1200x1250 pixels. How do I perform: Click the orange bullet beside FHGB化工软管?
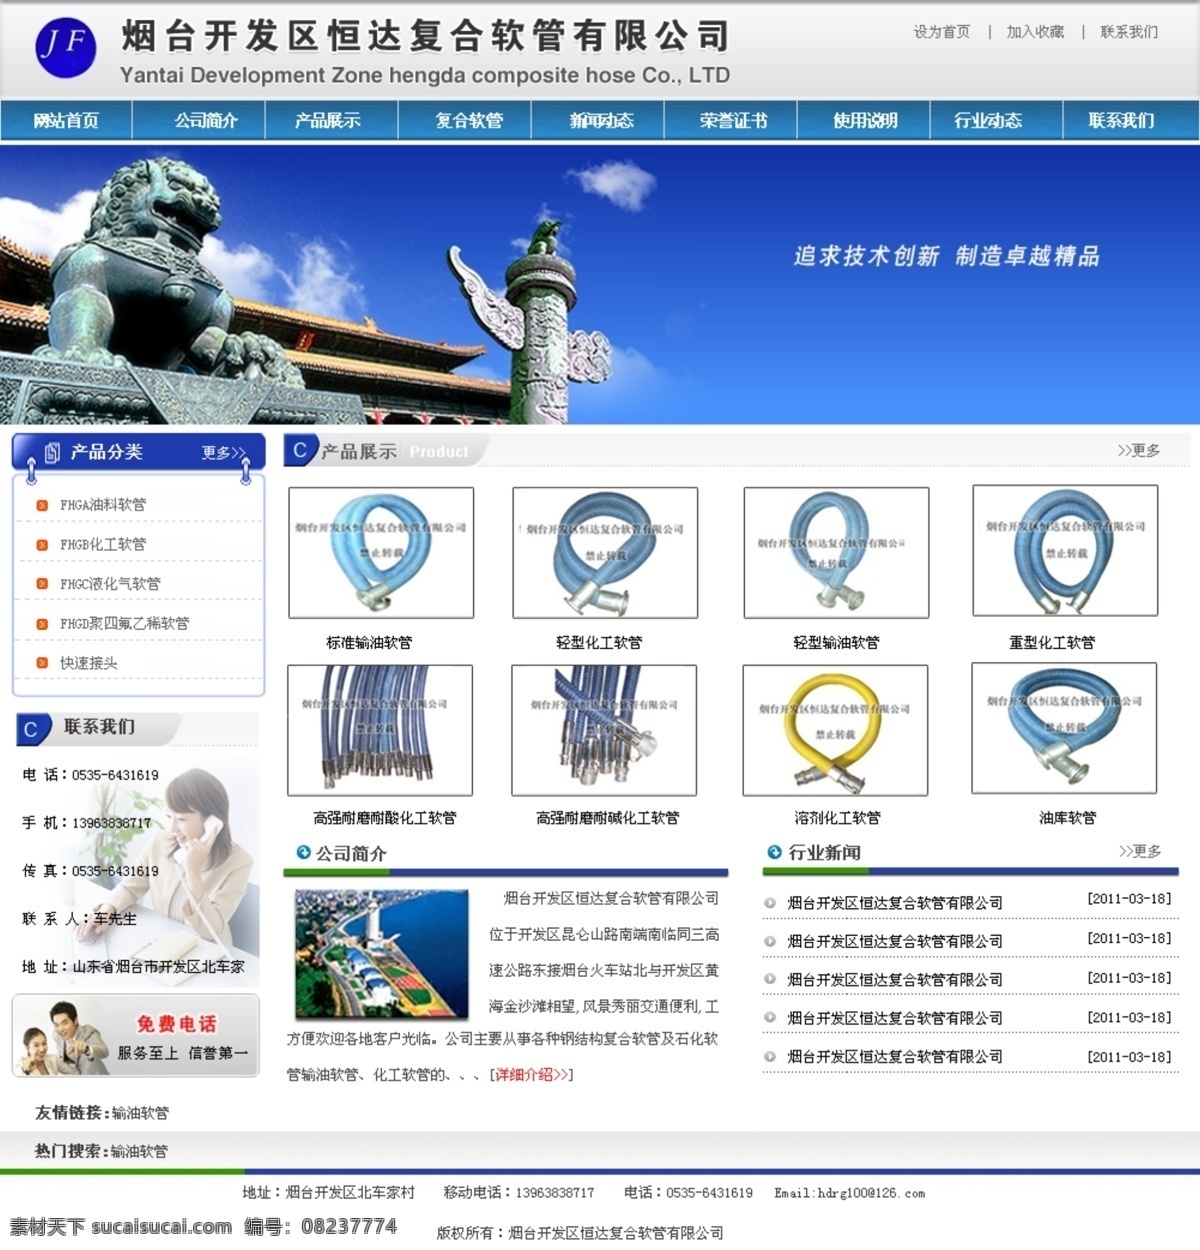(42, 545)
